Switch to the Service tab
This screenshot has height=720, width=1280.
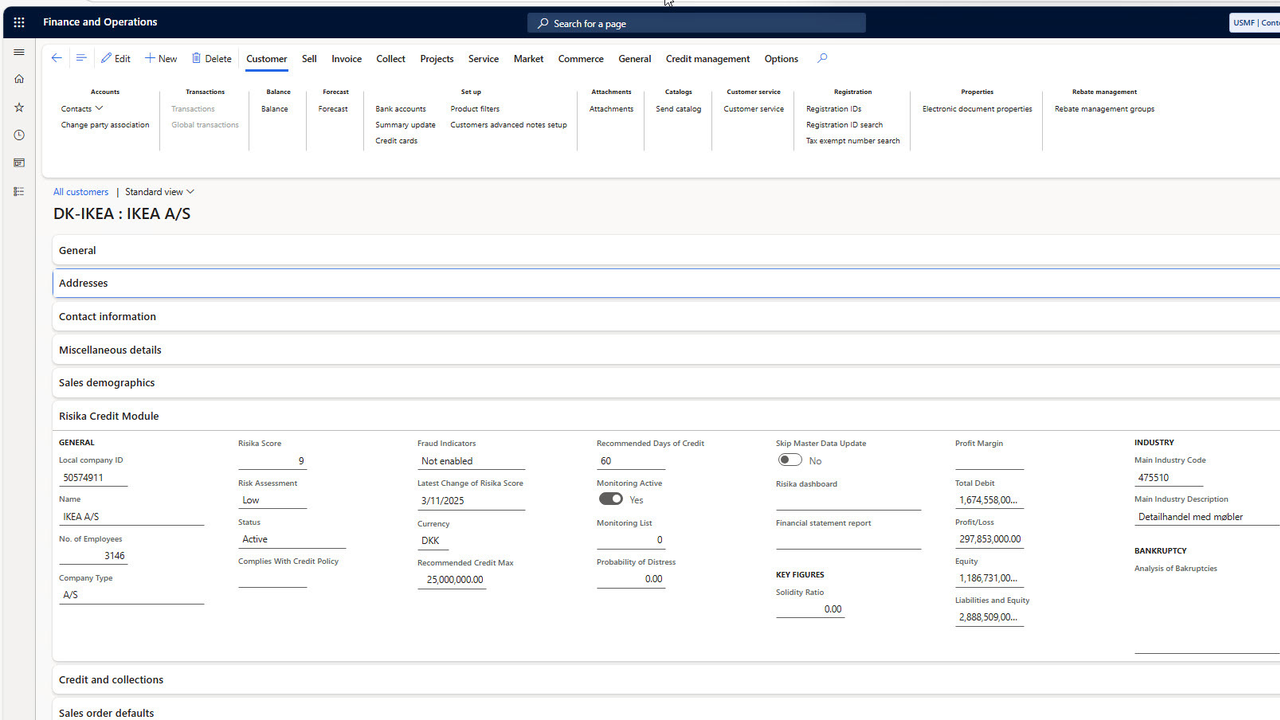[484, 59]
